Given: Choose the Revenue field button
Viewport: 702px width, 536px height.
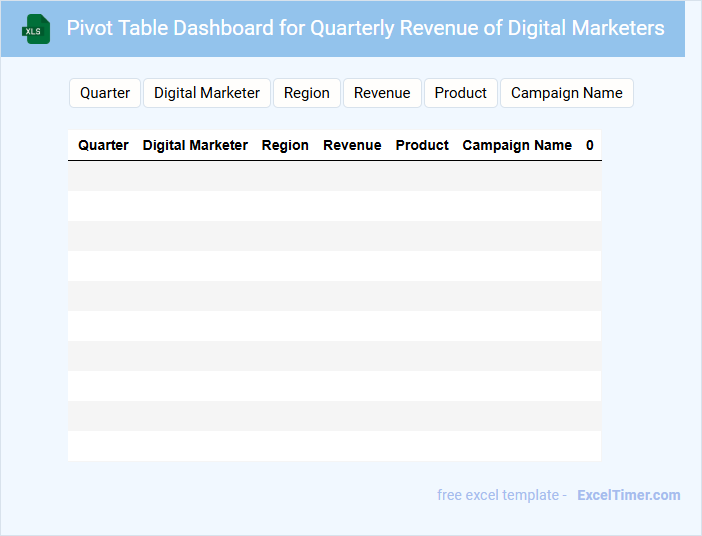Looking at the screenshot, I should point(382,93).
